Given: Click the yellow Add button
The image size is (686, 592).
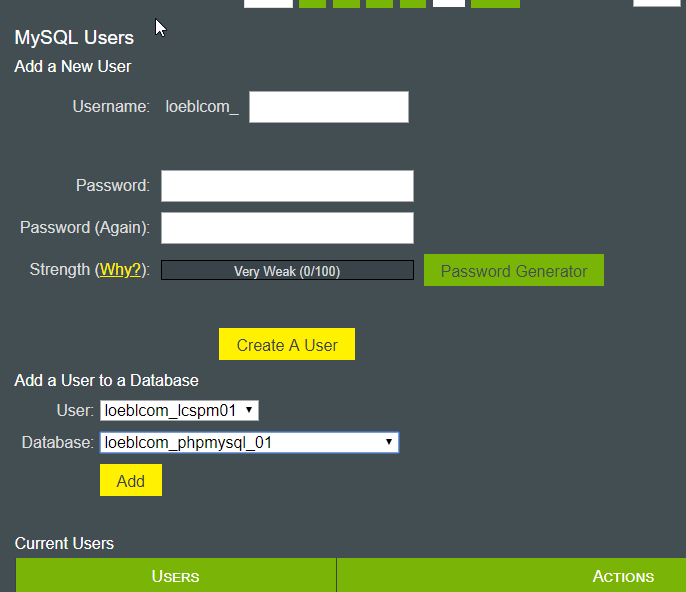Looking at the screenshot, I should tap(131, 480).
